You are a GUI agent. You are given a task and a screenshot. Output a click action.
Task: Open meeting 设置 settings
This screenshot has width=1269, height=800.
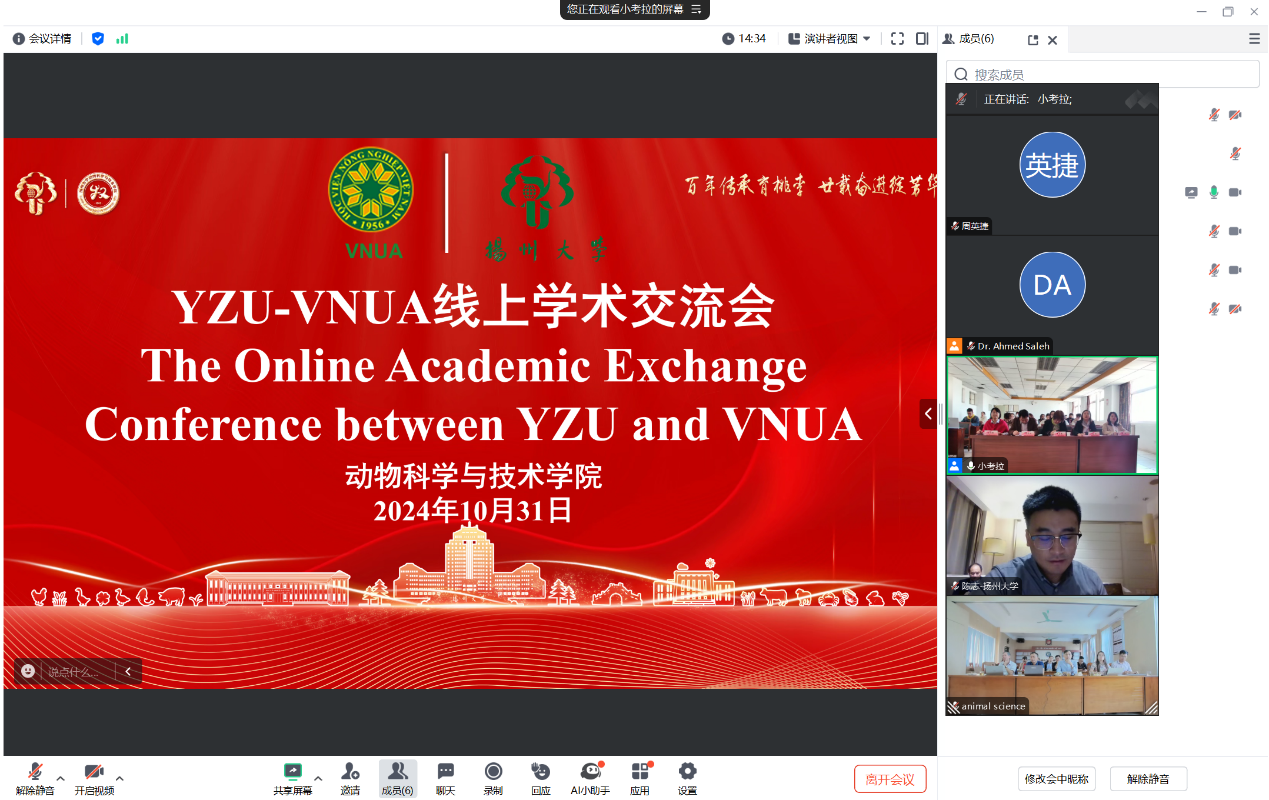687,777
